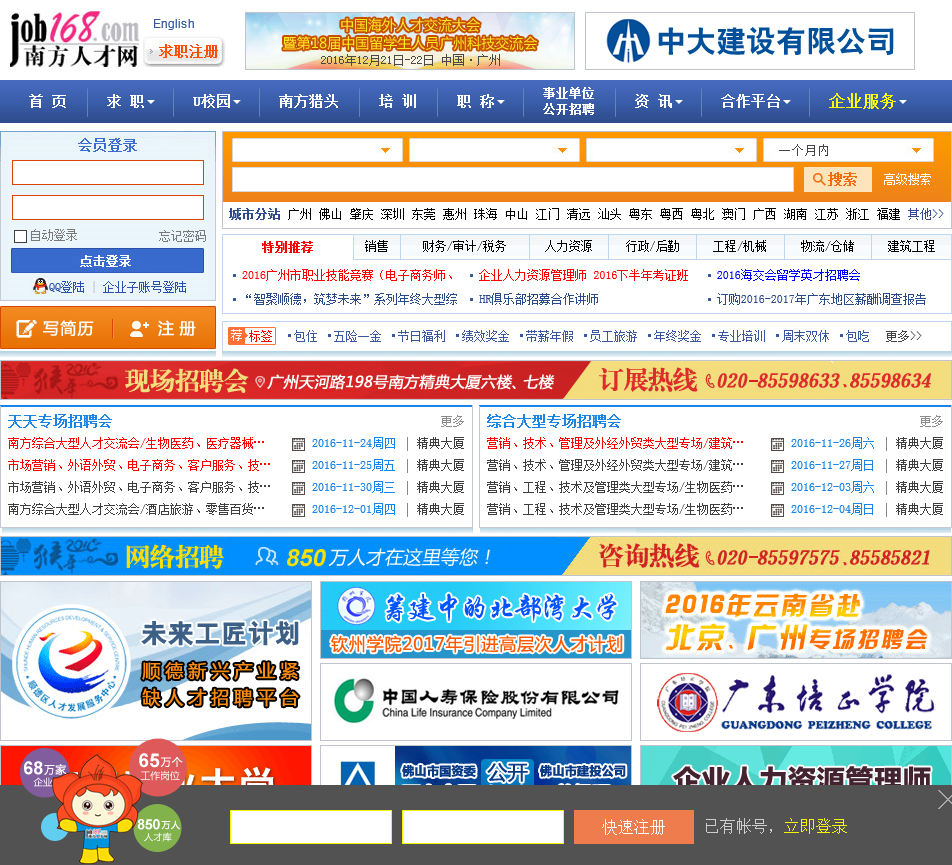The height and width of the screenshot is (865, 952).
Task: Click calendar icon beside 2016-11-30周三
Action: point(298,488)
